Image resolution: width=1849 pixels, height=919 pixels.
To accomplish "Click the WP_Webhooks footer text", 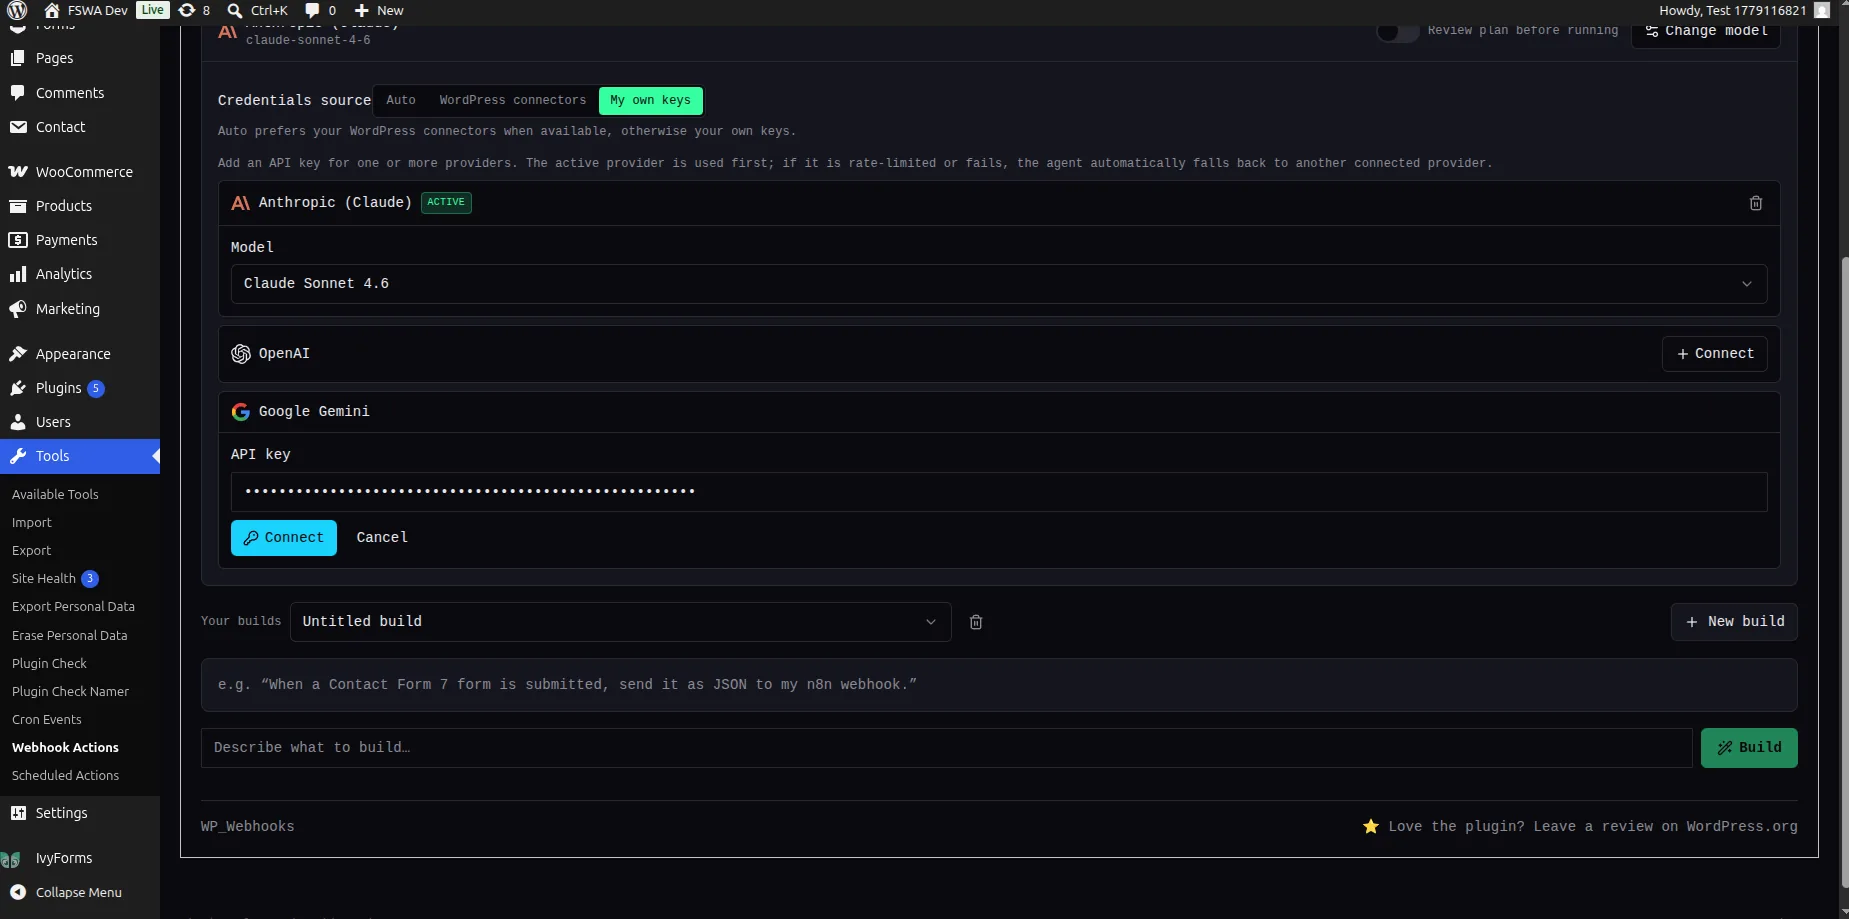I will 247,827.
